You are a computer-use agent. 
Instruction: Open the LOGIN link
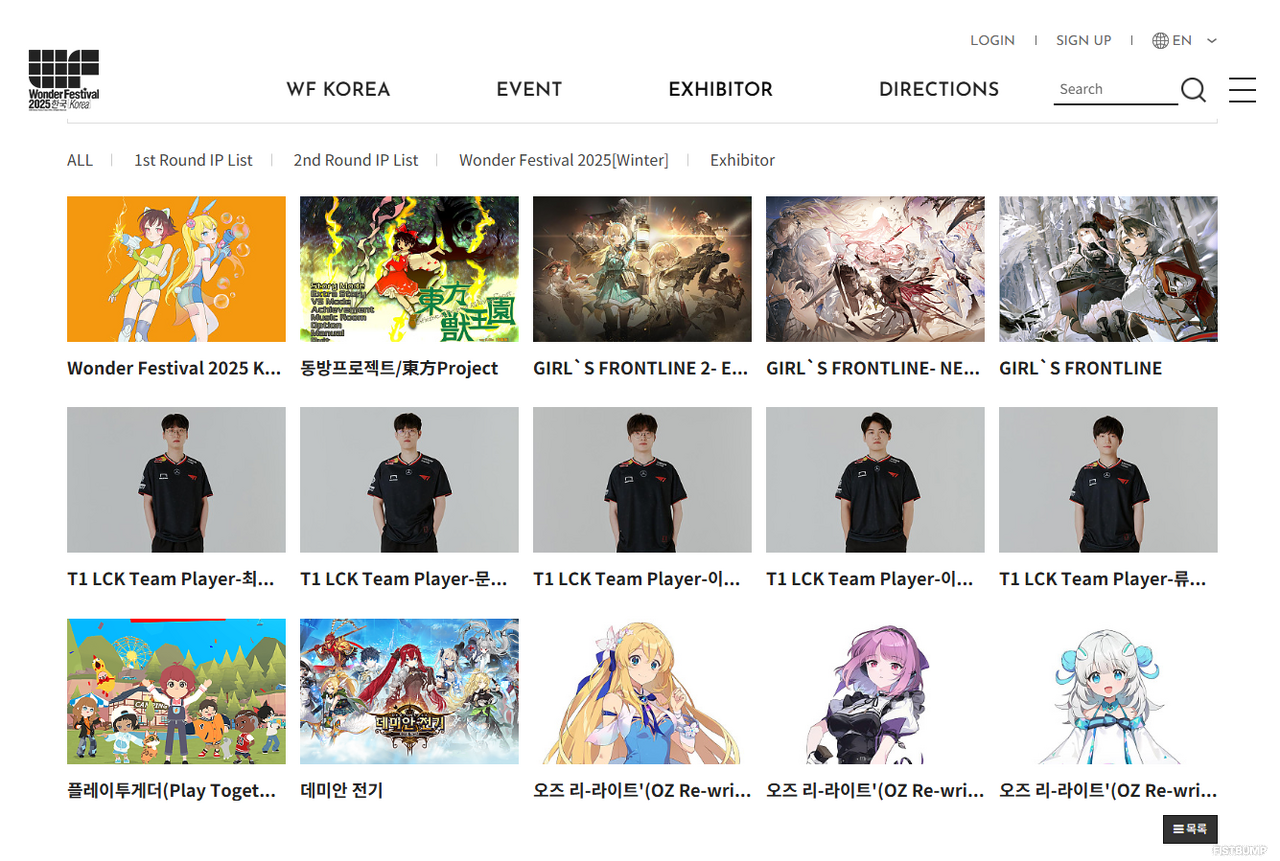point(992,41)
